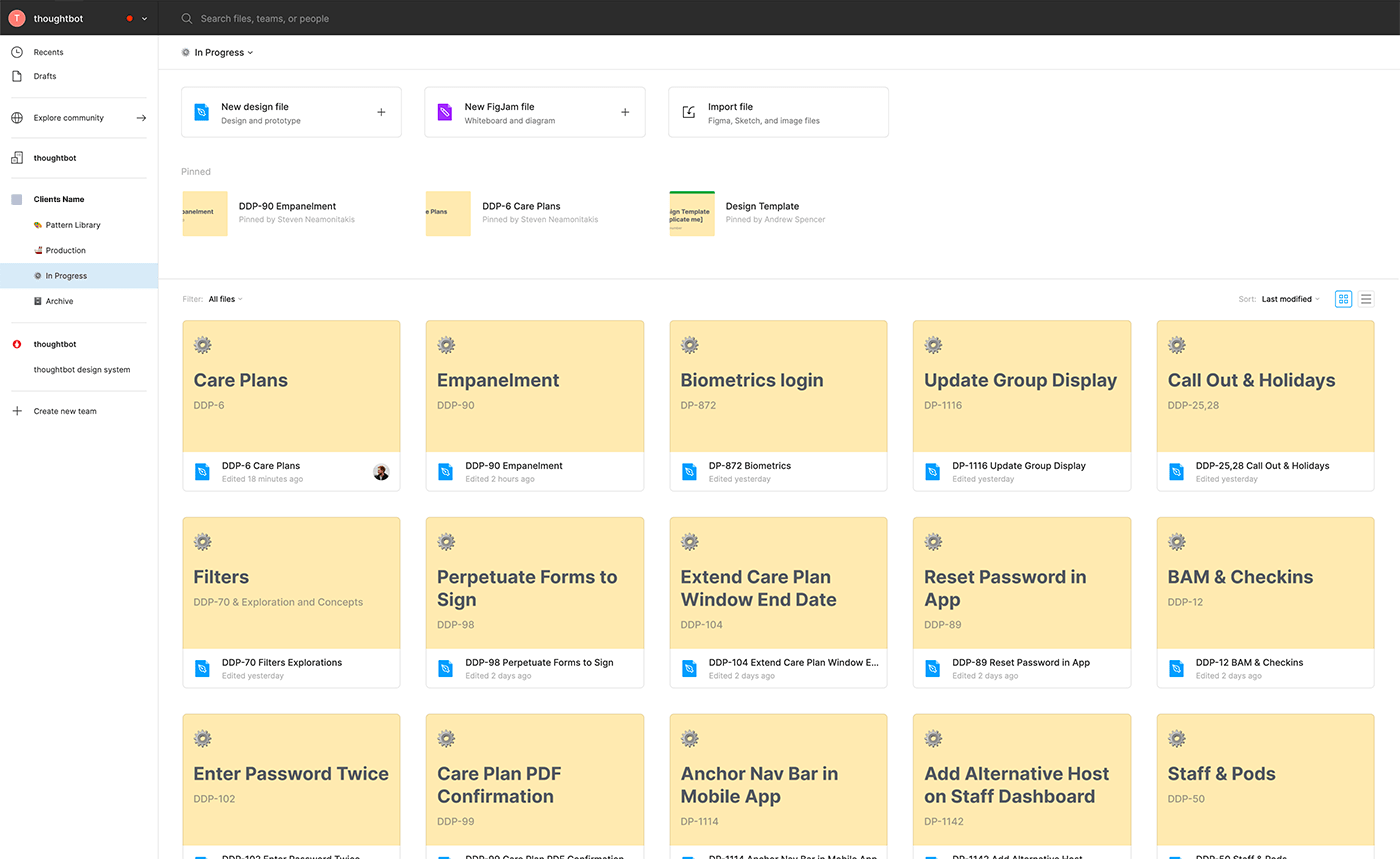
Task: Click file icon beside DDP-12 BAM & Checkins
Action: 1176,668
